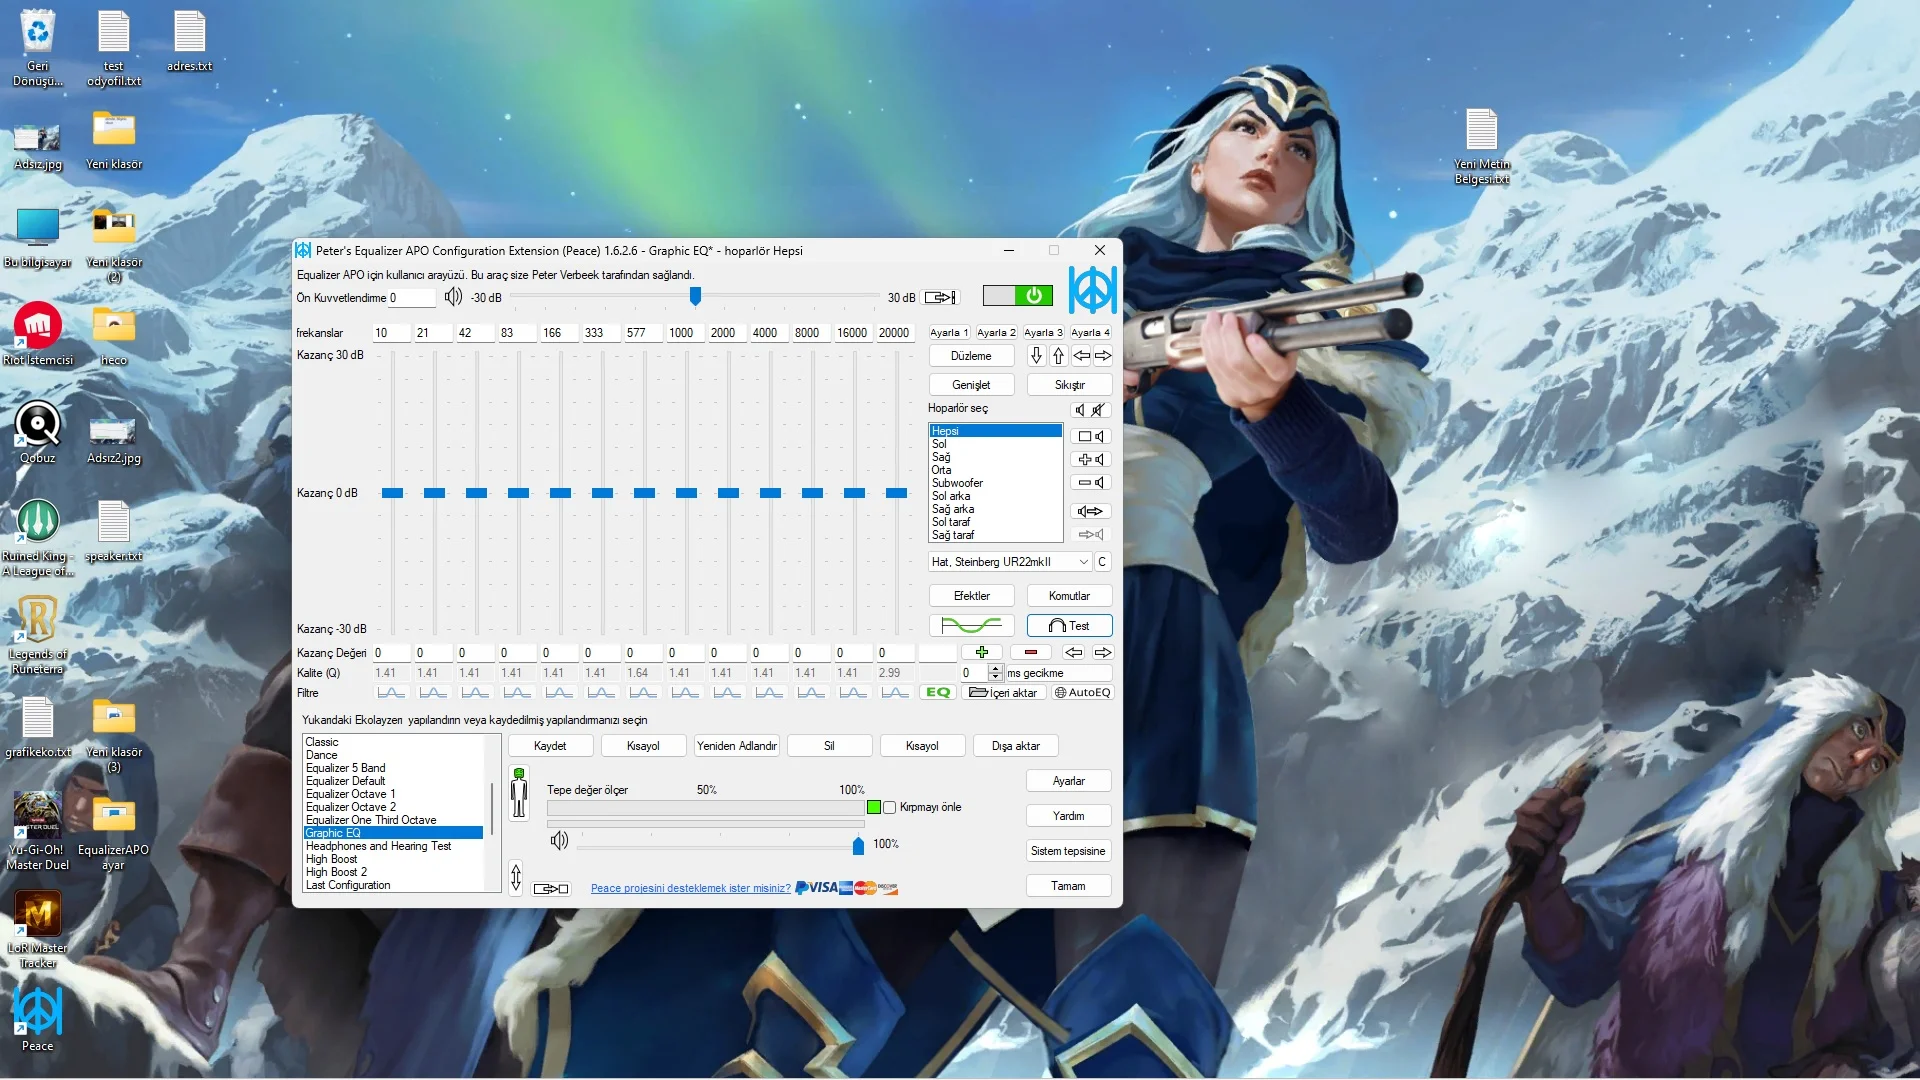Click the Genişlet button

[971, 385]
